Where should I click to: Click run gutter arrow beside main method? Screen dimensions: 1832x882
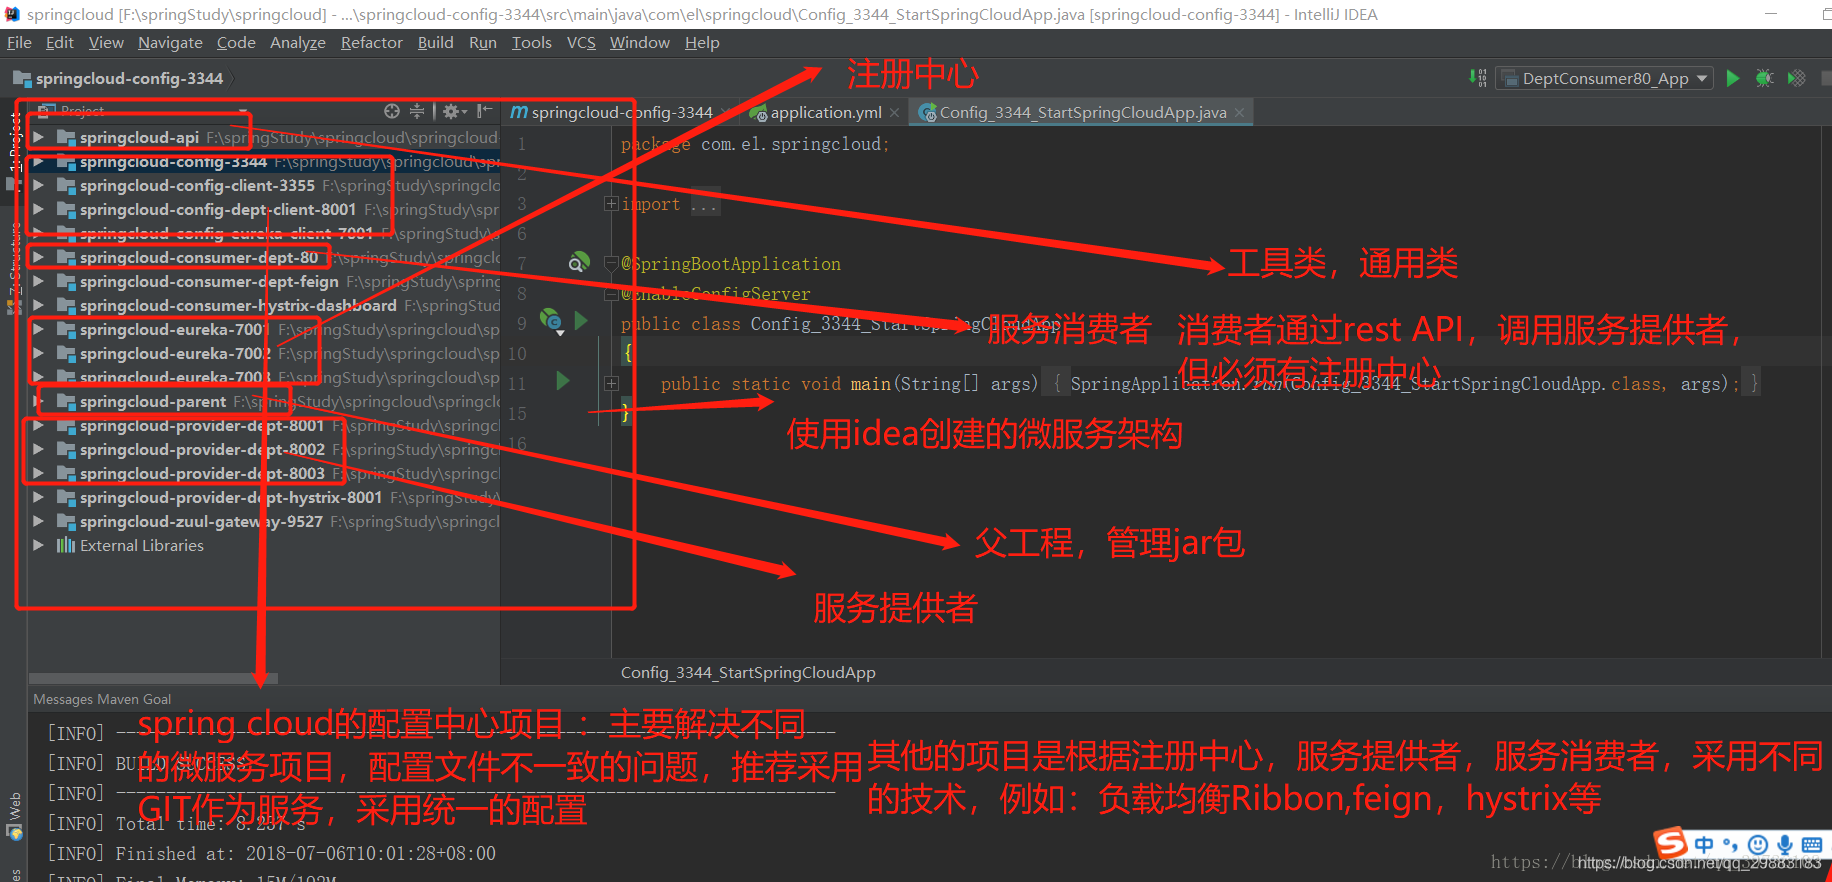pyautogui.click(x=562, y=381)
